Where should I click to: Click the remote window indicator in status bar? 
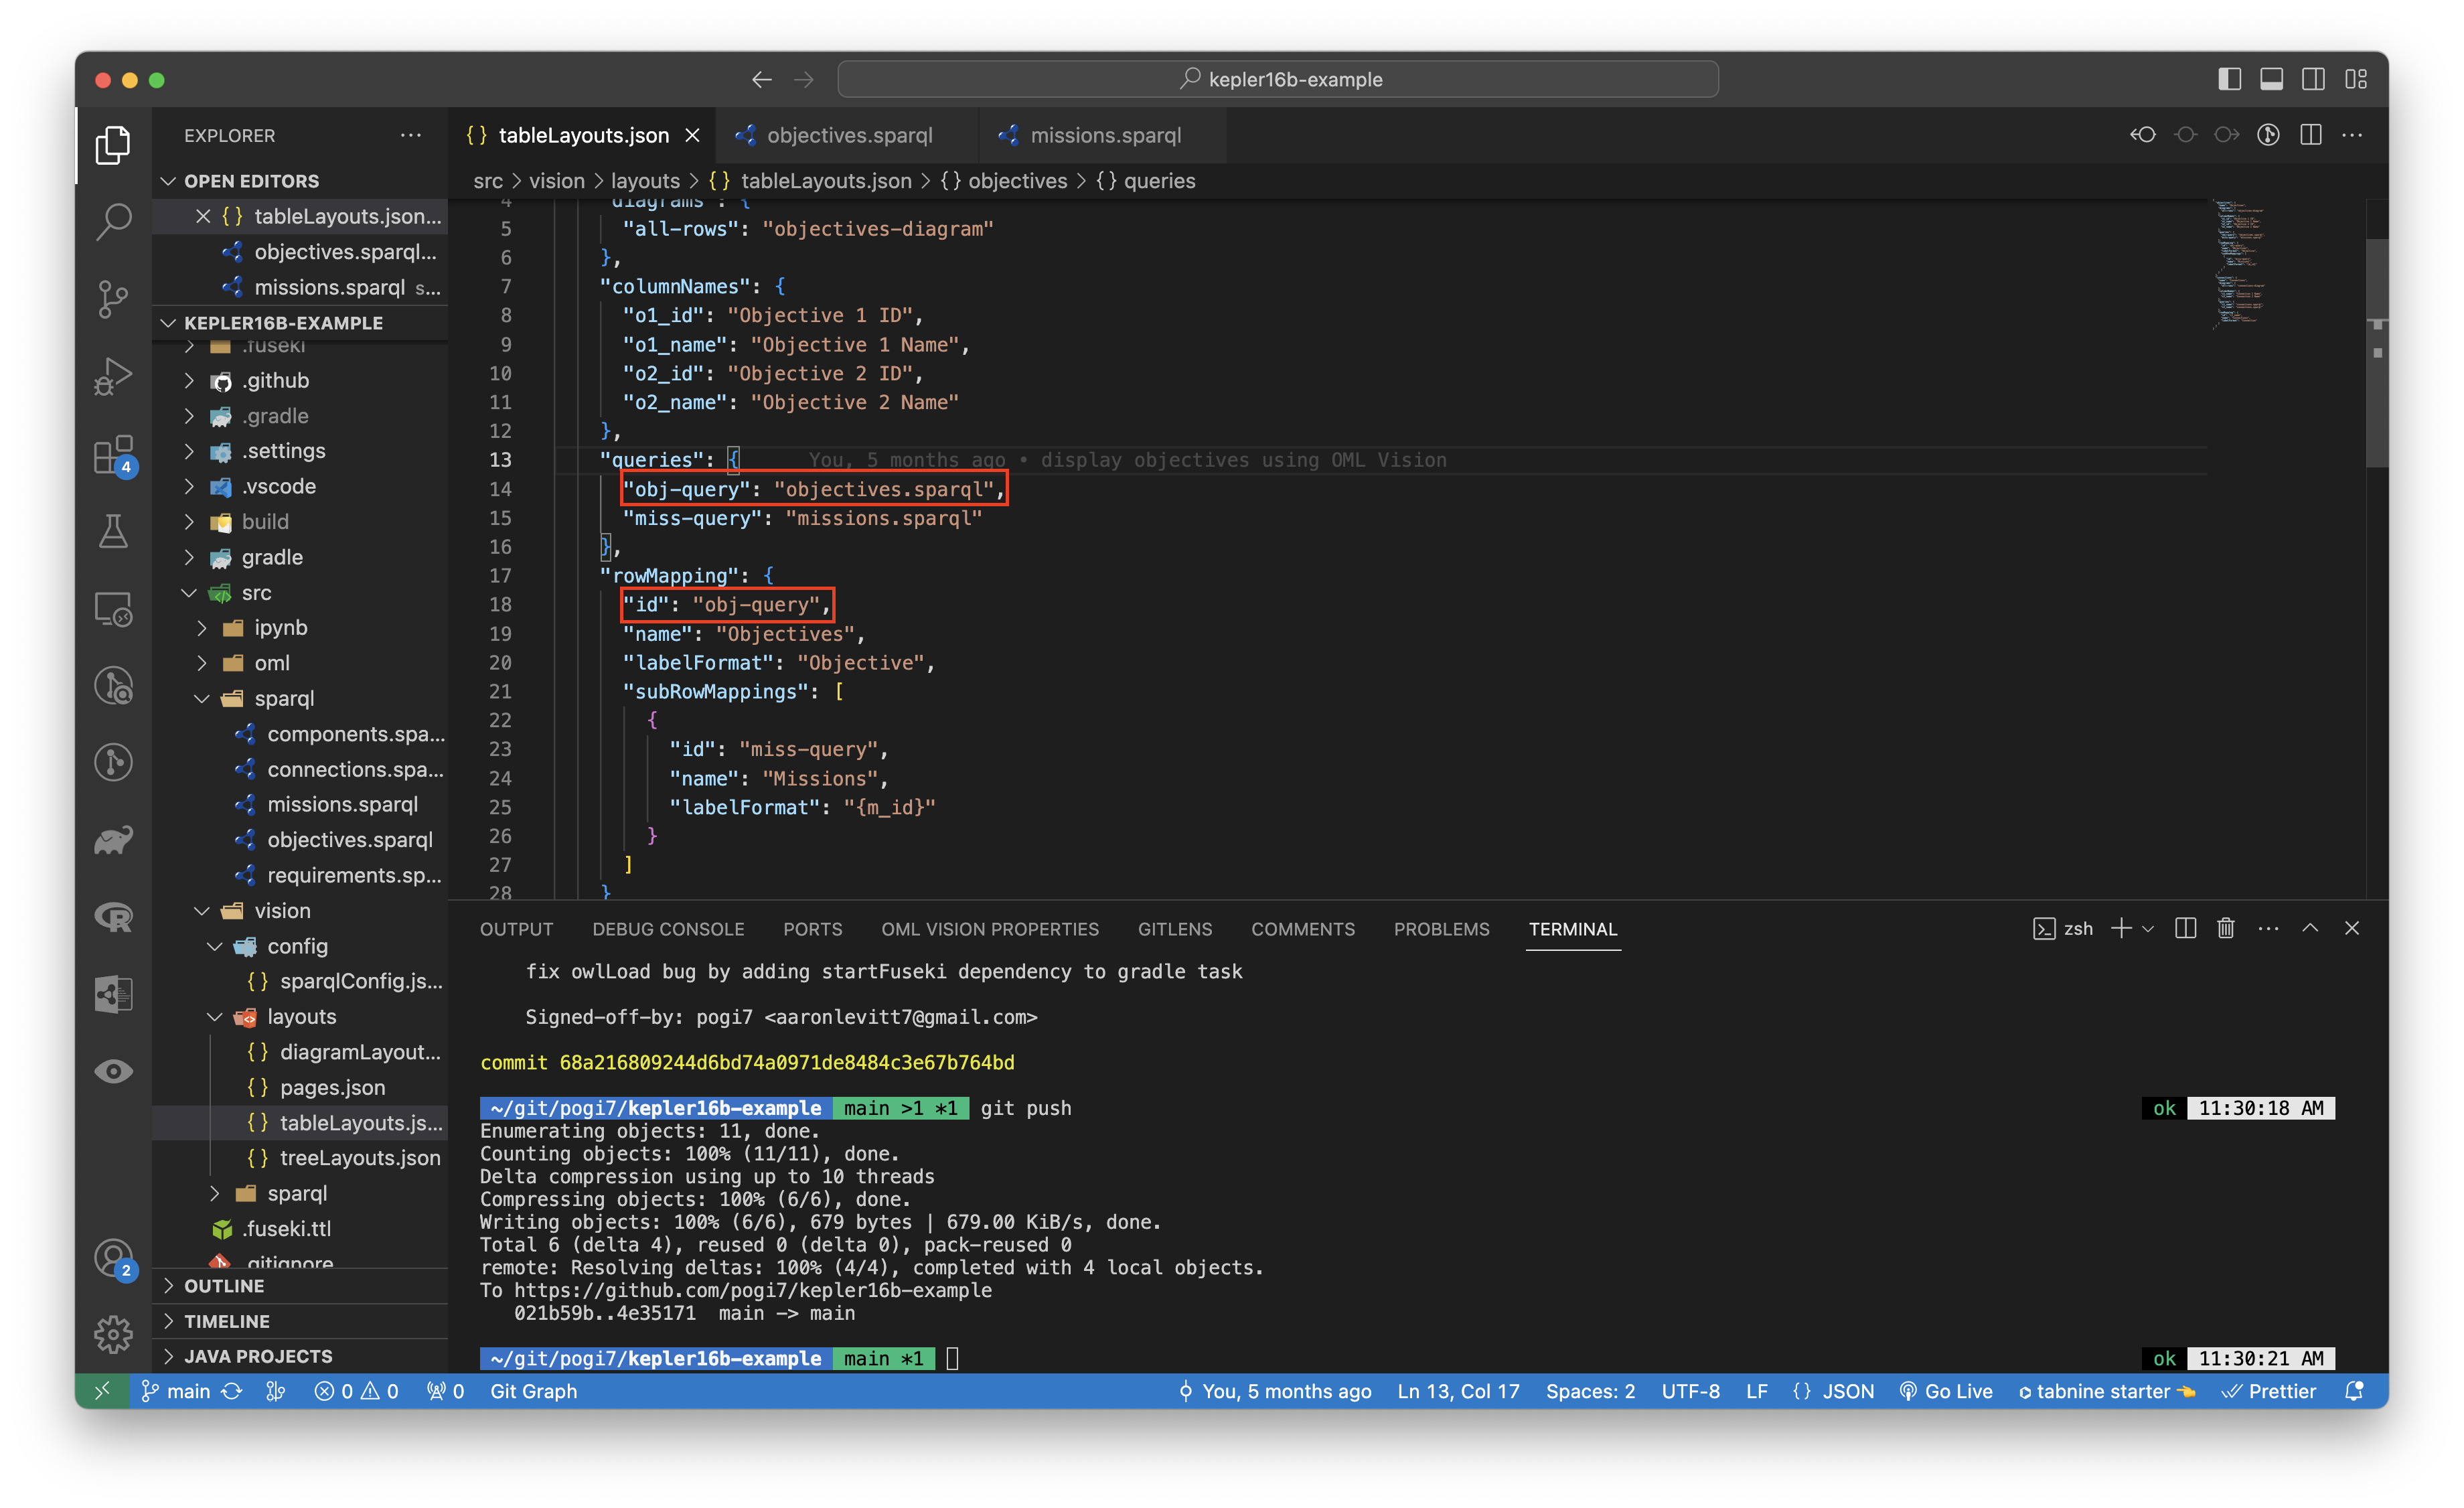click(x=102, y=1391)
